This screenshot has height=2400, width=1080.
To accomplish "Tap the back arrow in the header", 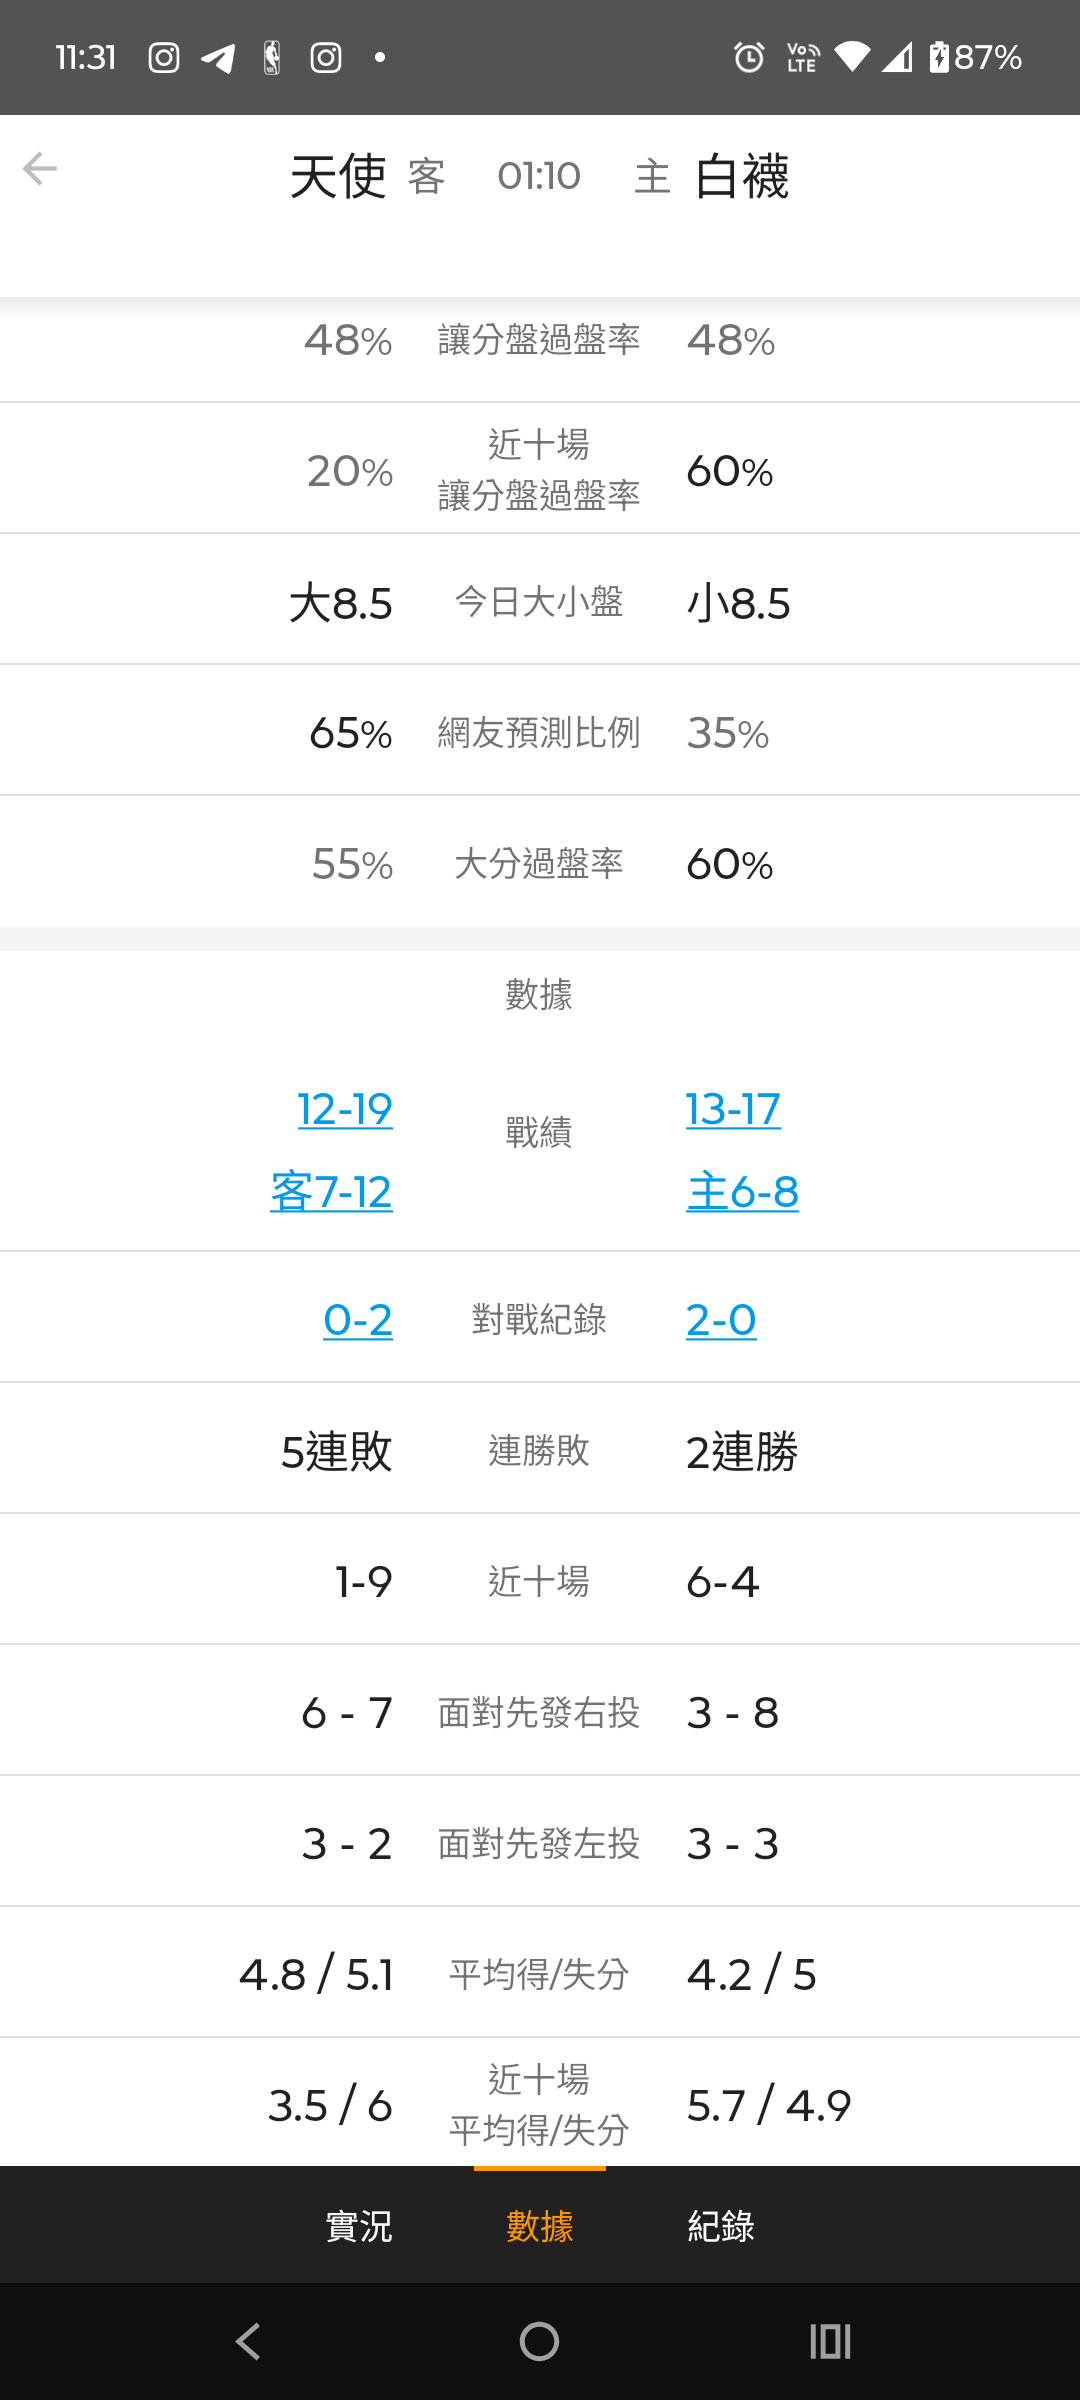I will (x=40, y=169).
